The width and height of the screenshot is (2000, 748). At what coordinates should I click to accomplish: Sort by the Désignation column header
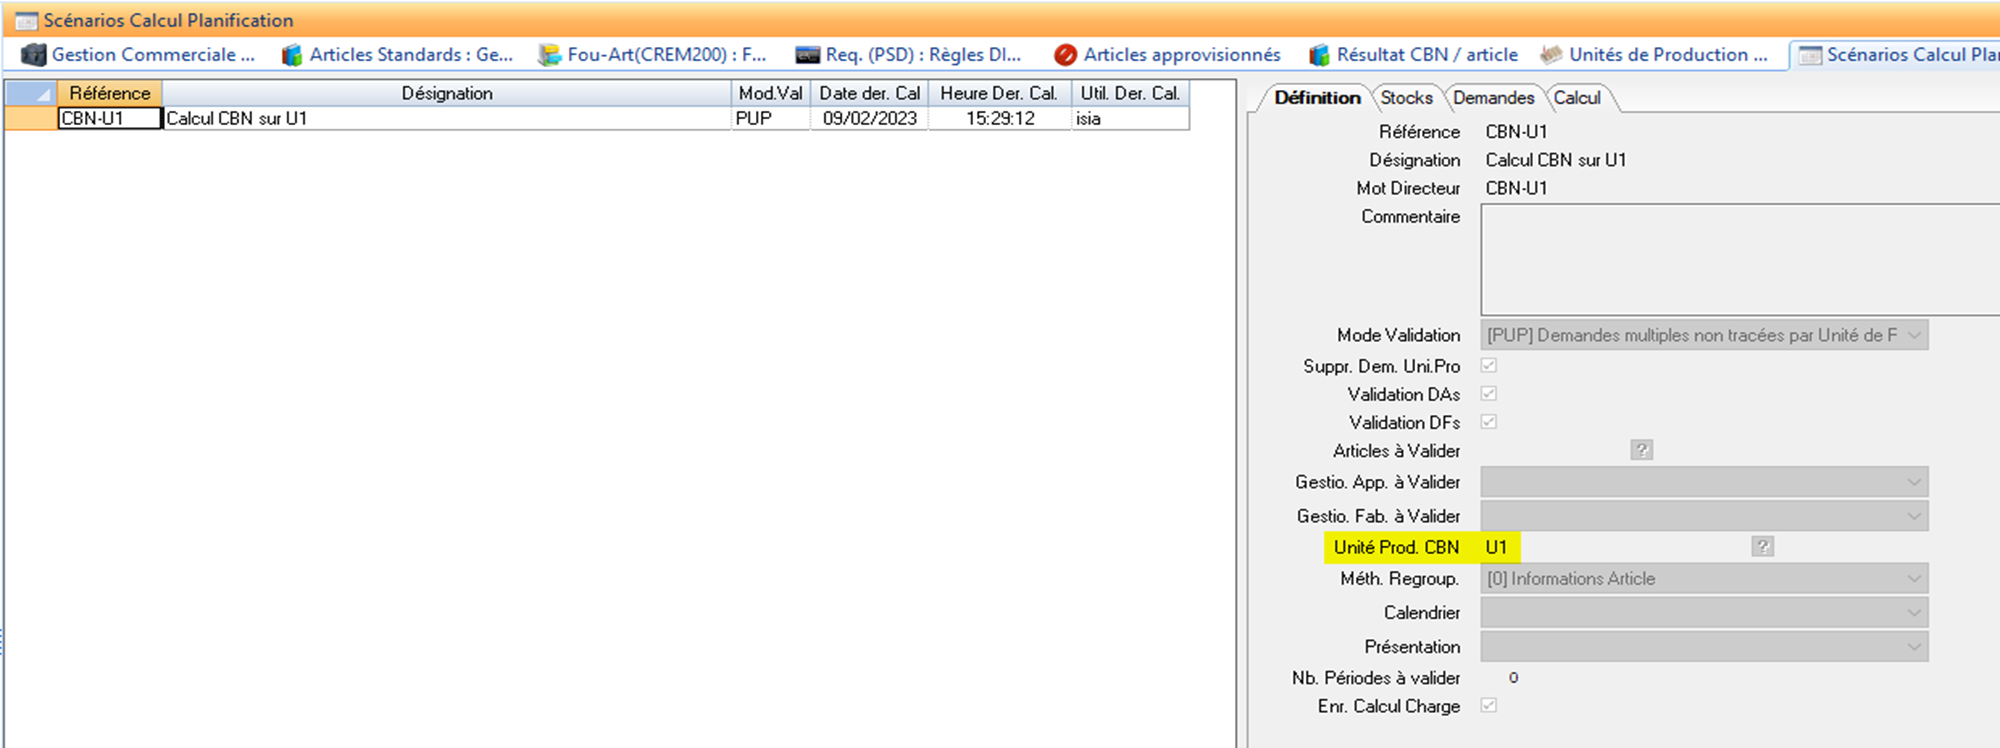(x=446, y=93)
